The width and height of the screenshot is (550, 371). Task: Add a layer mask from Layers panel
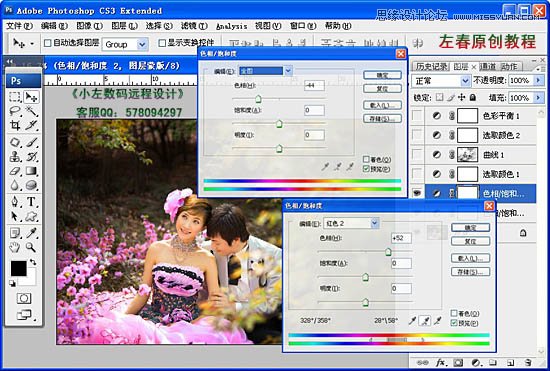[x=458, y=362]
